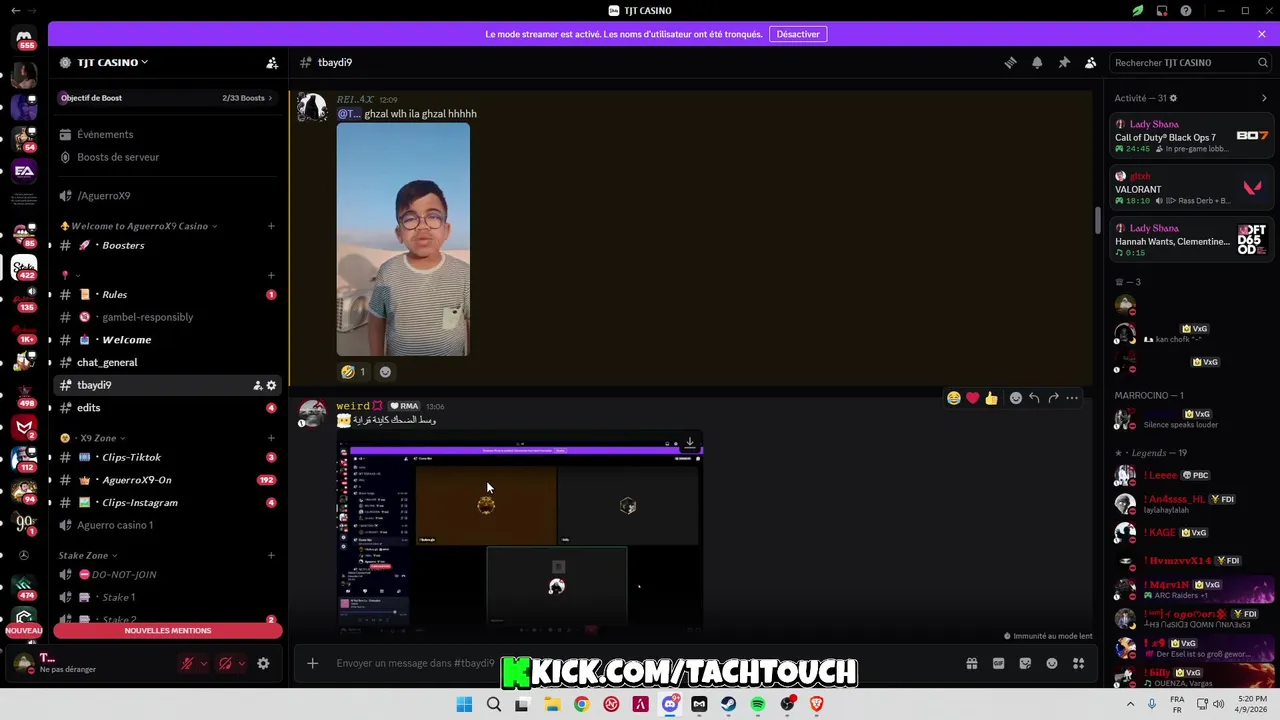The height and width of the screenshot is (720, 1280).
Task: Open Windows Start menu
Action: [464, 704]
